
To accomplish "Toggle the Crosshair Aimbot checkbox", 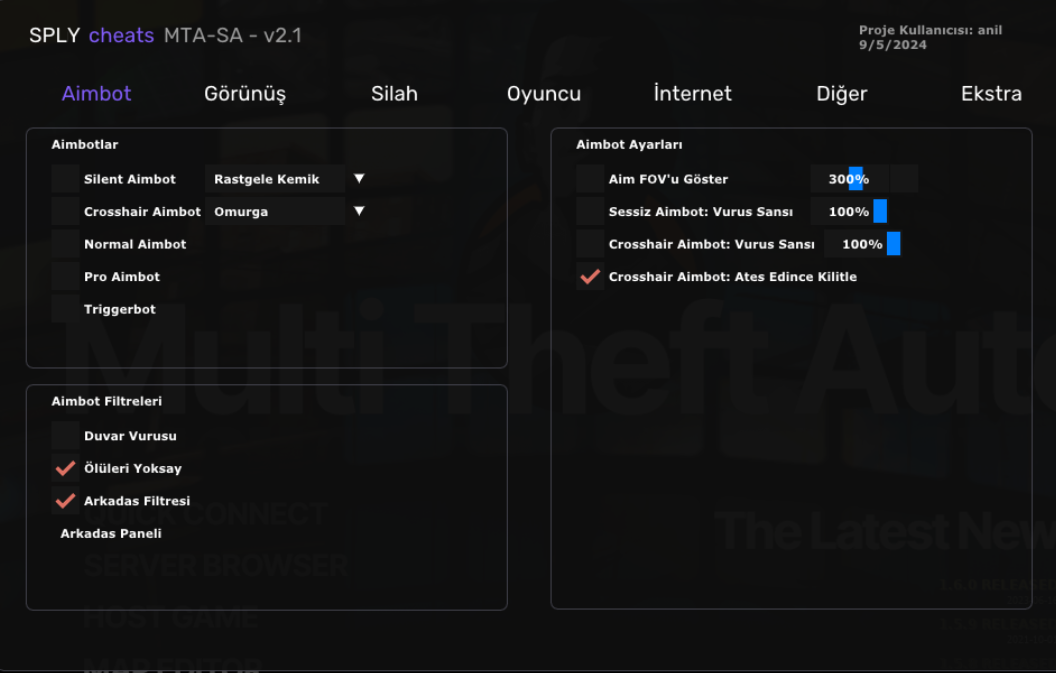I will (x=65, y=211).
